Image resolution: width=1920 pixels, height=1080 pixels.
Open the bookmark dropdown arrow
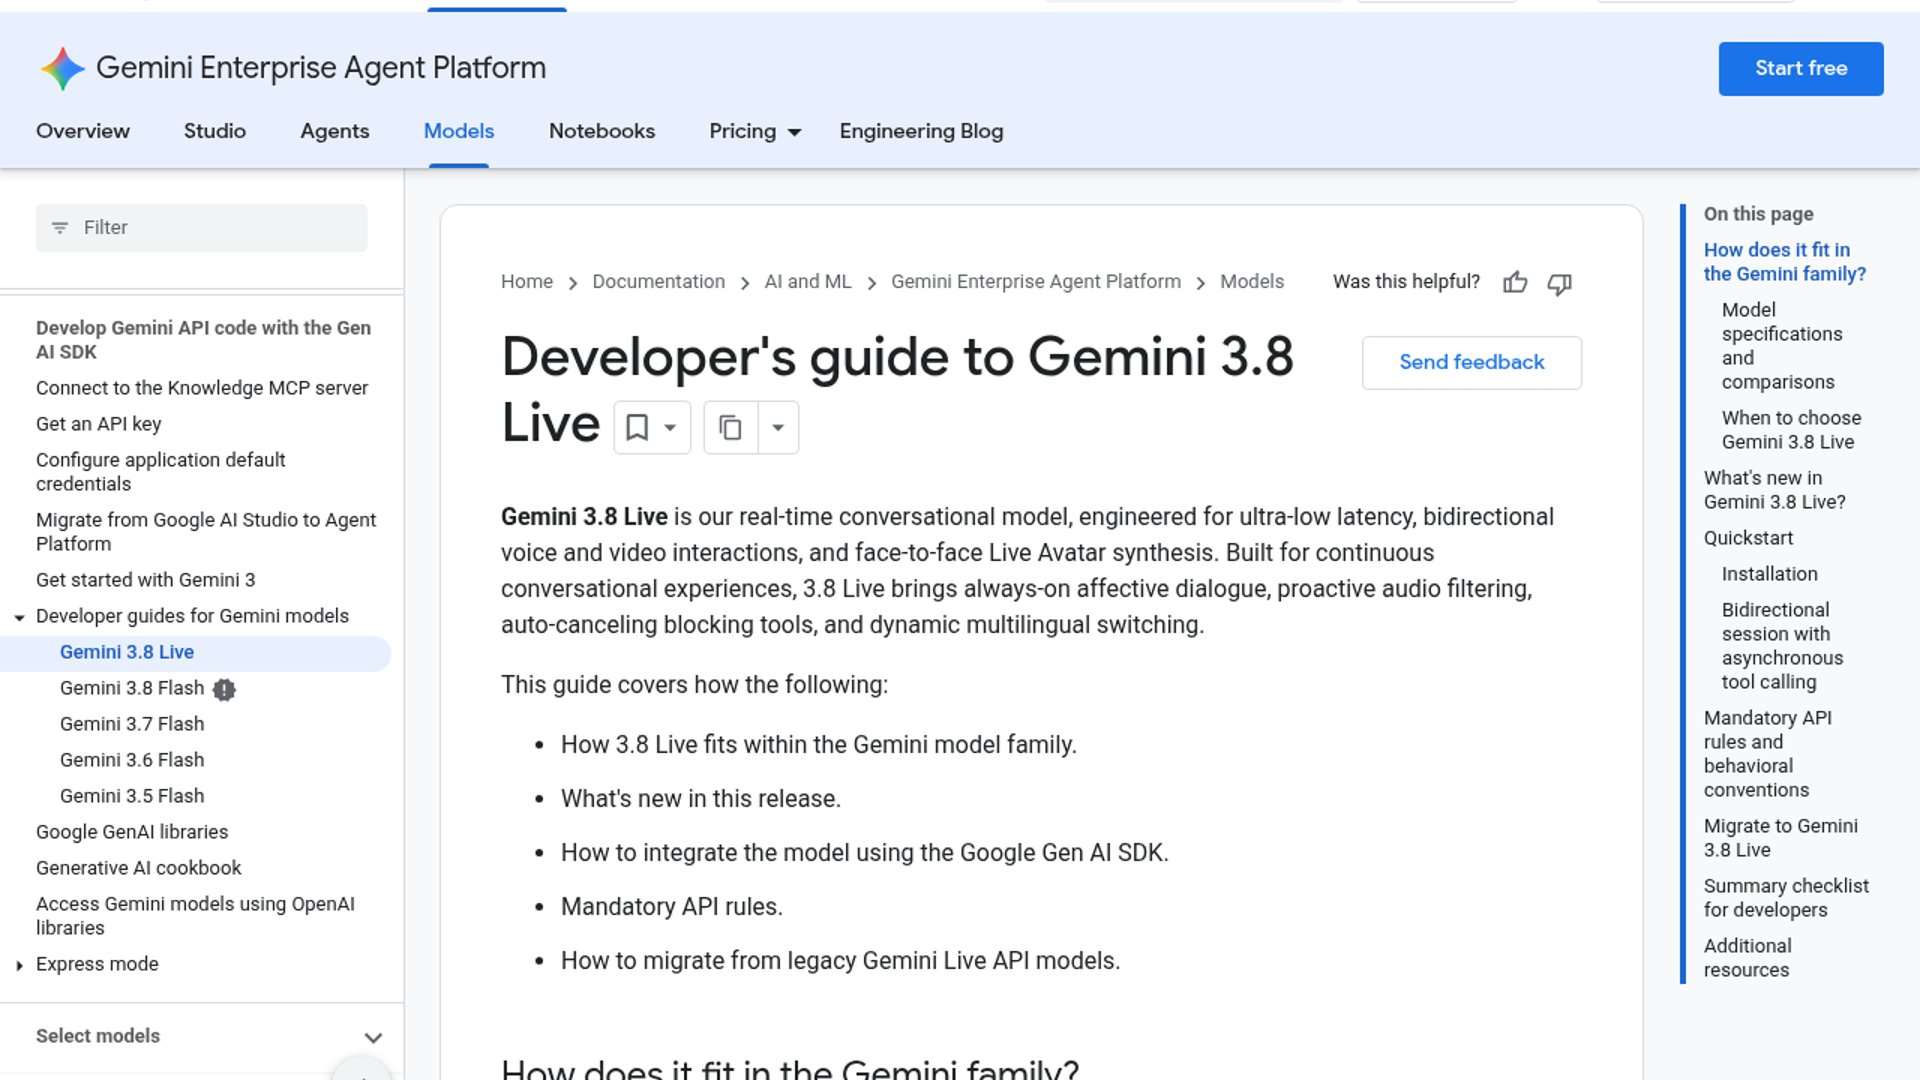coord(671,428)
